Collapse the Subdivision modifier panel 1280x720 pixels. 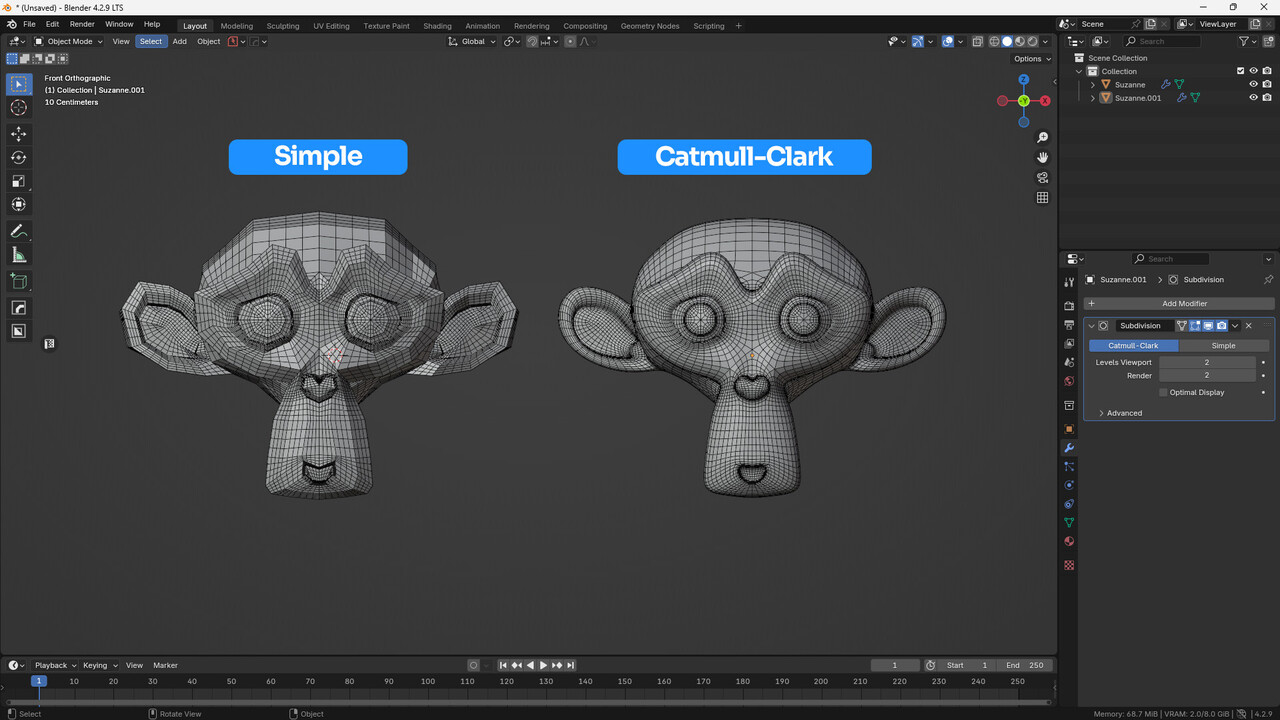point(1091,326)
